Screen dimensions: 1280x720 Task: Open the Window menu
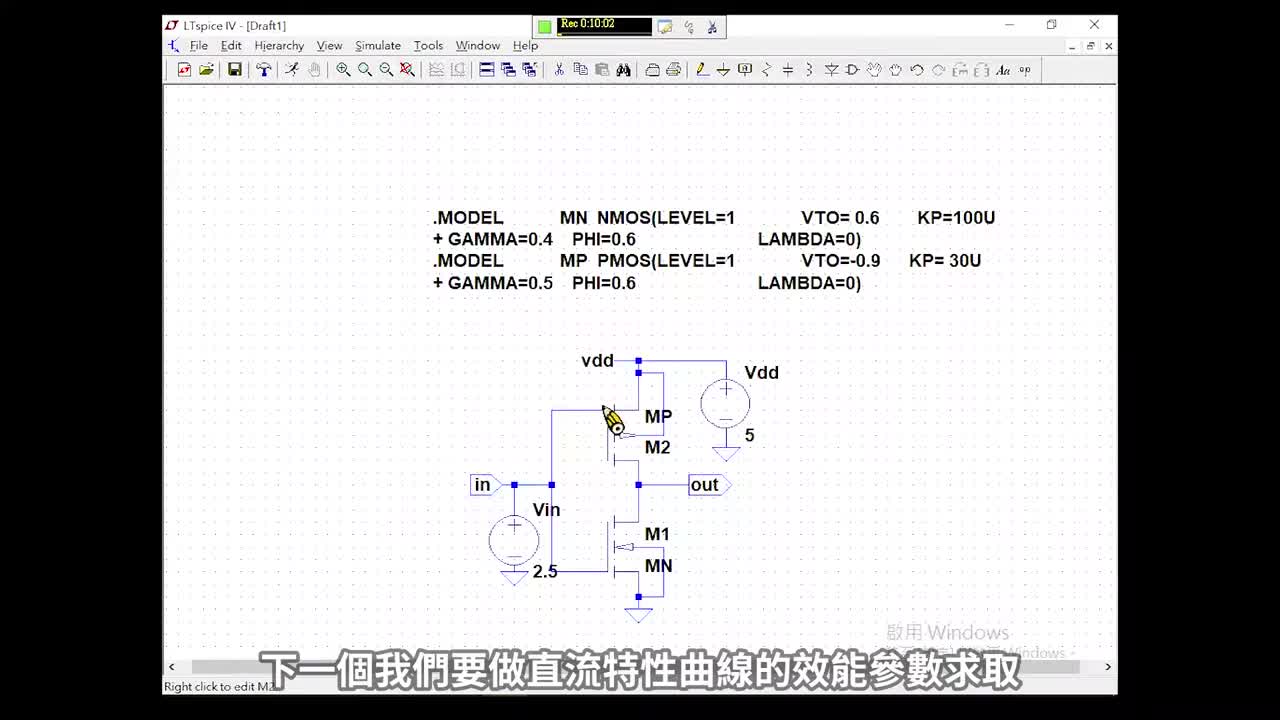pos(478,46)
